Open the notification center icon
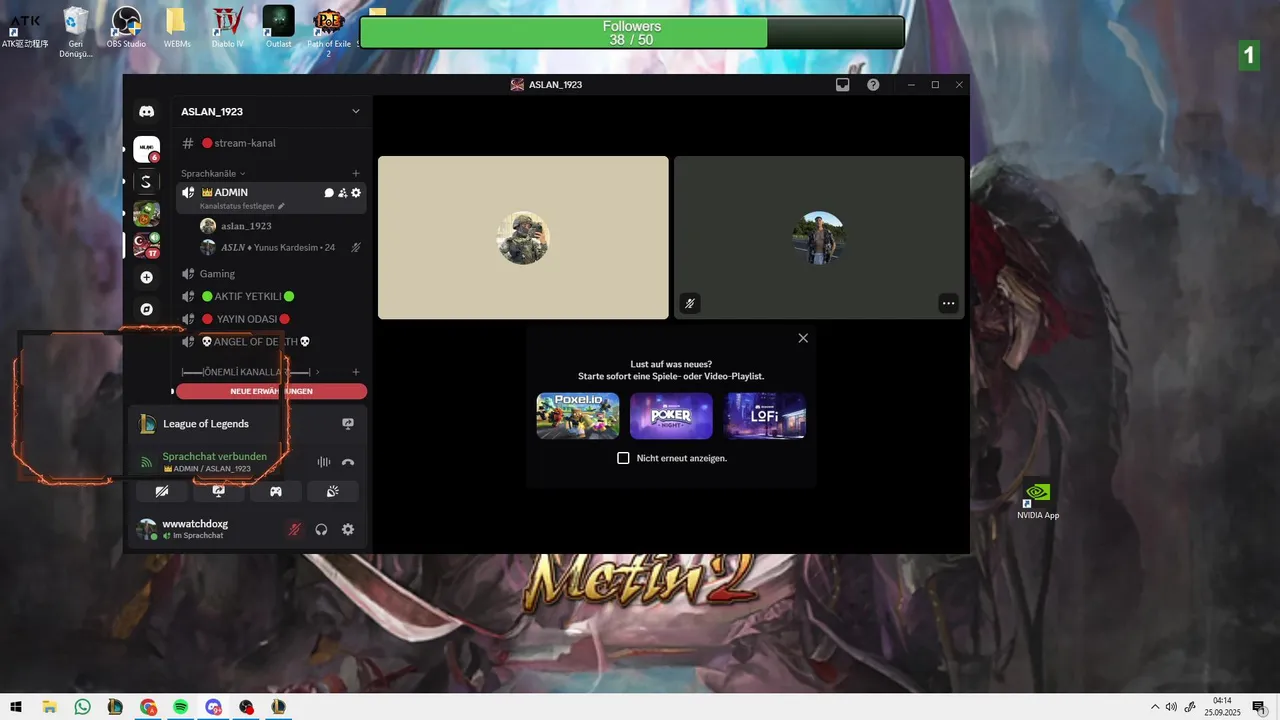 click(1259, 707)
